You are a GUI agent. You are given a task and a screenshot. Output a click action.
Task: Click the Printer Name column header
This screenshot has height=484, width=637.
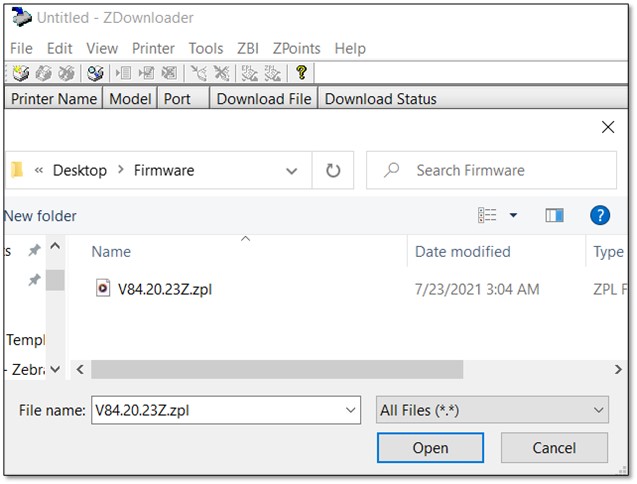[x=54, y=99]
